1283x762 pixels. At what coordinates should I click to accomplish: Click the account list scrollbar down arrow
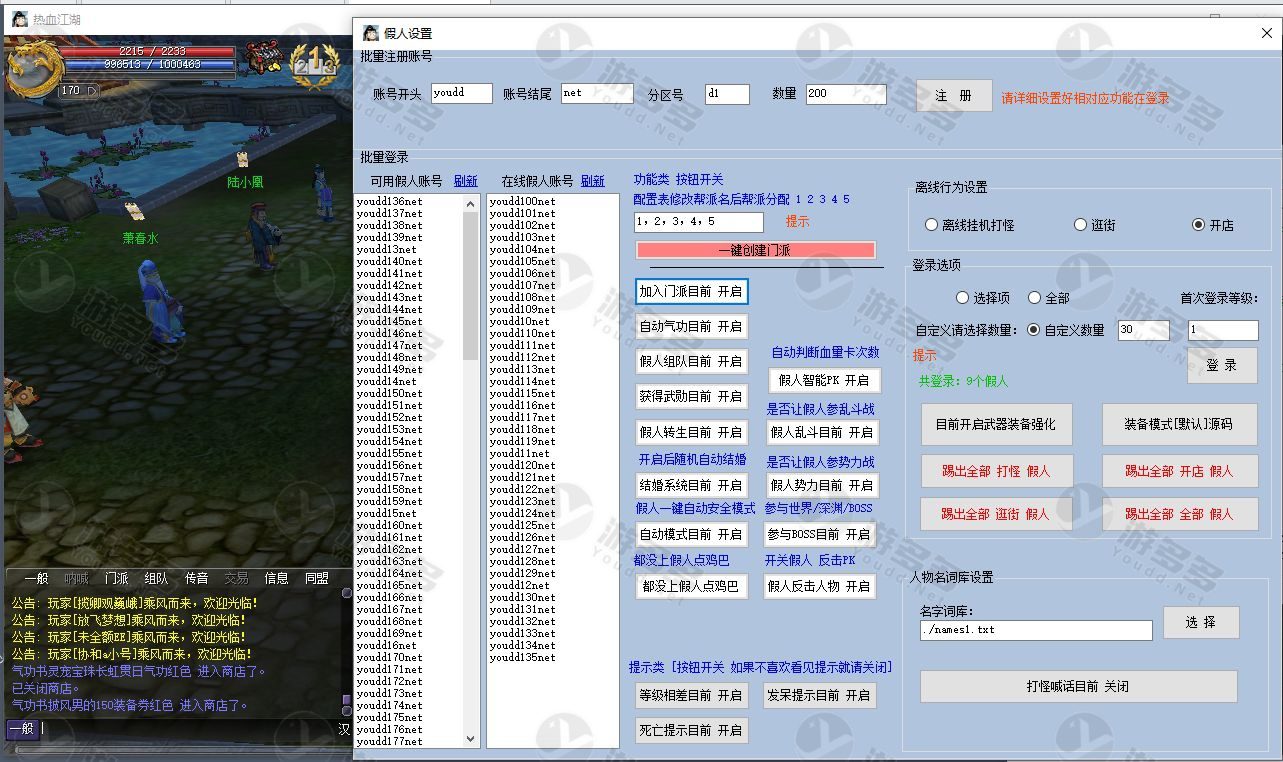(471, 739)
